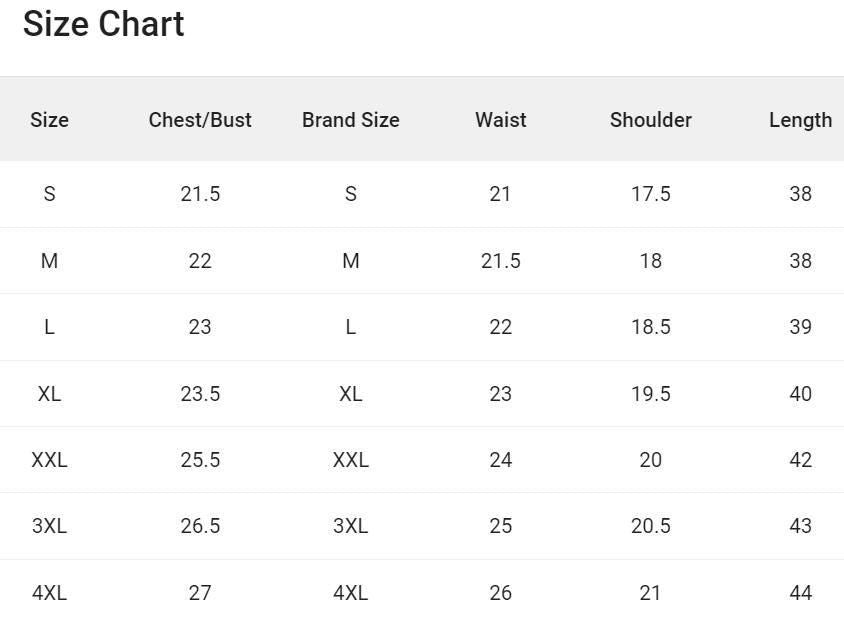
Task: Select the Length value 44 for 4XL
Action: coord(800,593)
